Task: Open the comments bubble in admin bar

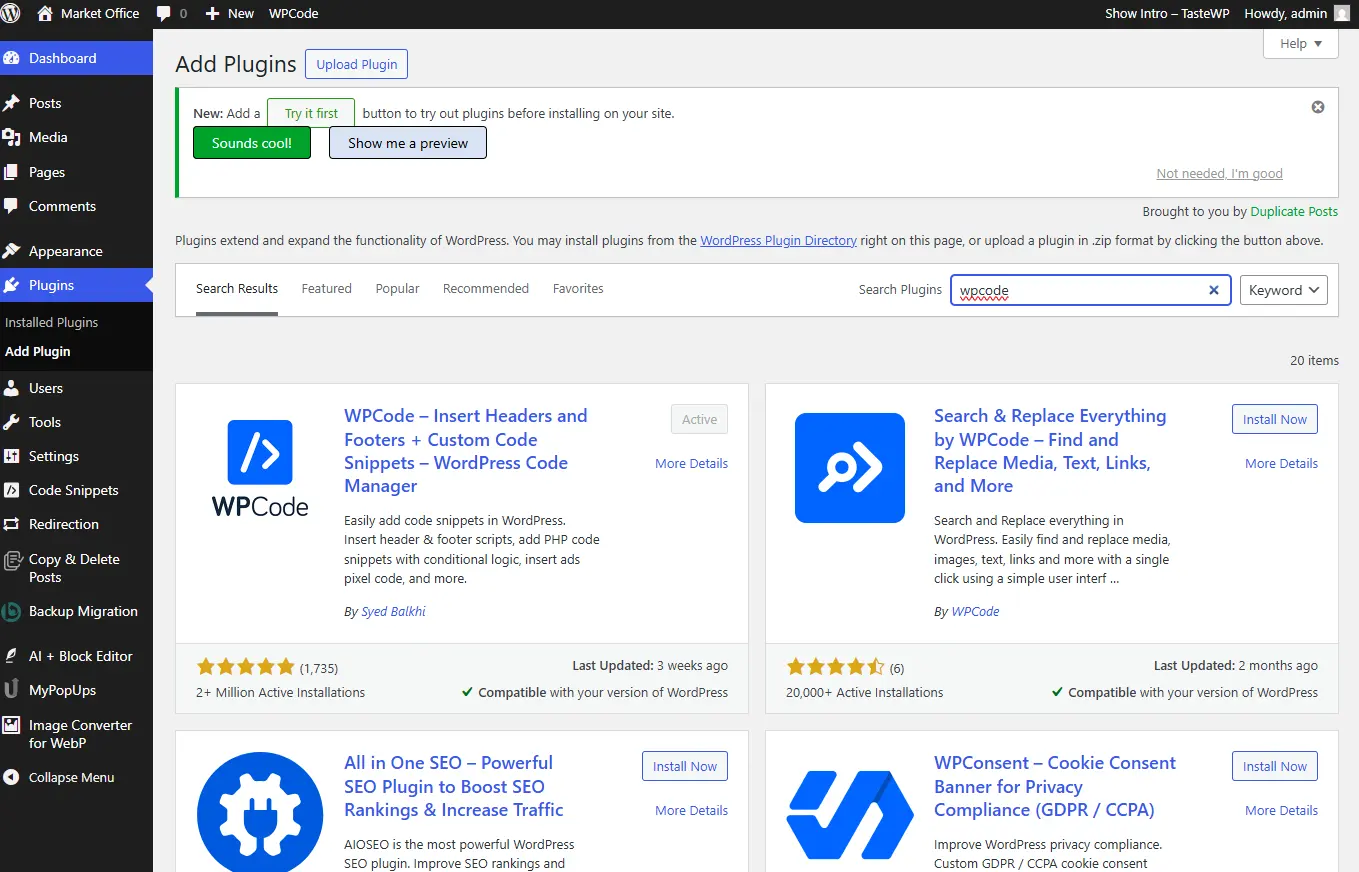Action: click(163, 14)
